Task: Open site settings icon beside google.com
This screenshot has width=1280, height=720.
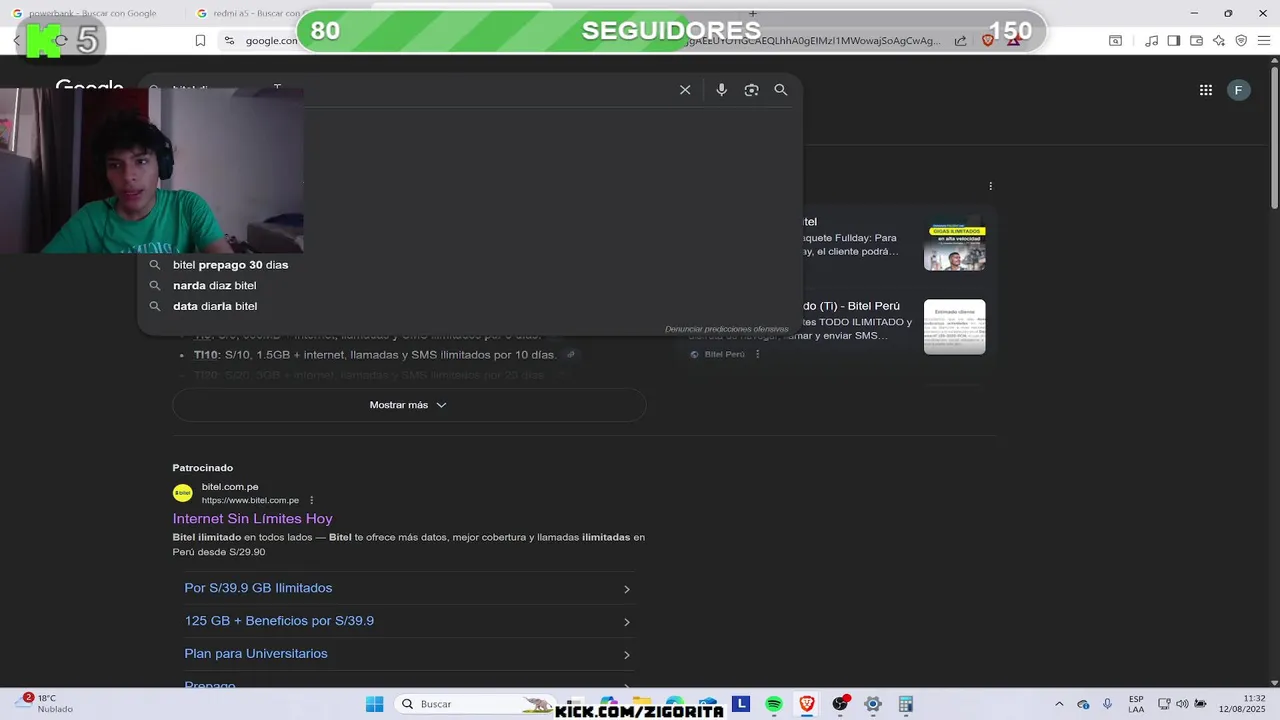Action: pos(229,41)
